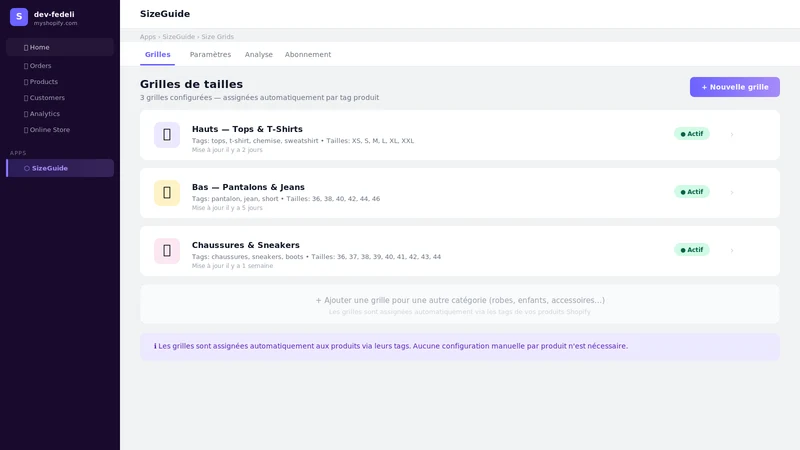The height and width of the screenshot is (450, 800).
Task: Open the Hauts — Tops & T-Shirts title
Action: tap(247, 129)
